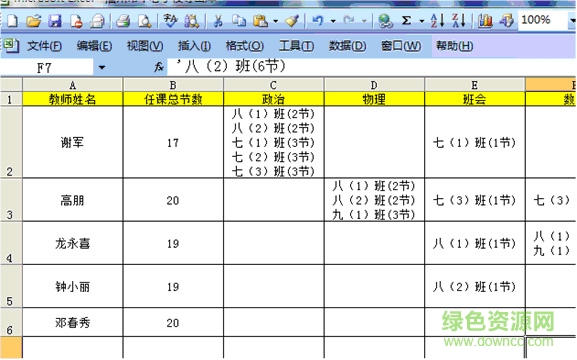Open the 工具(T) menu

tap(296, 46)
